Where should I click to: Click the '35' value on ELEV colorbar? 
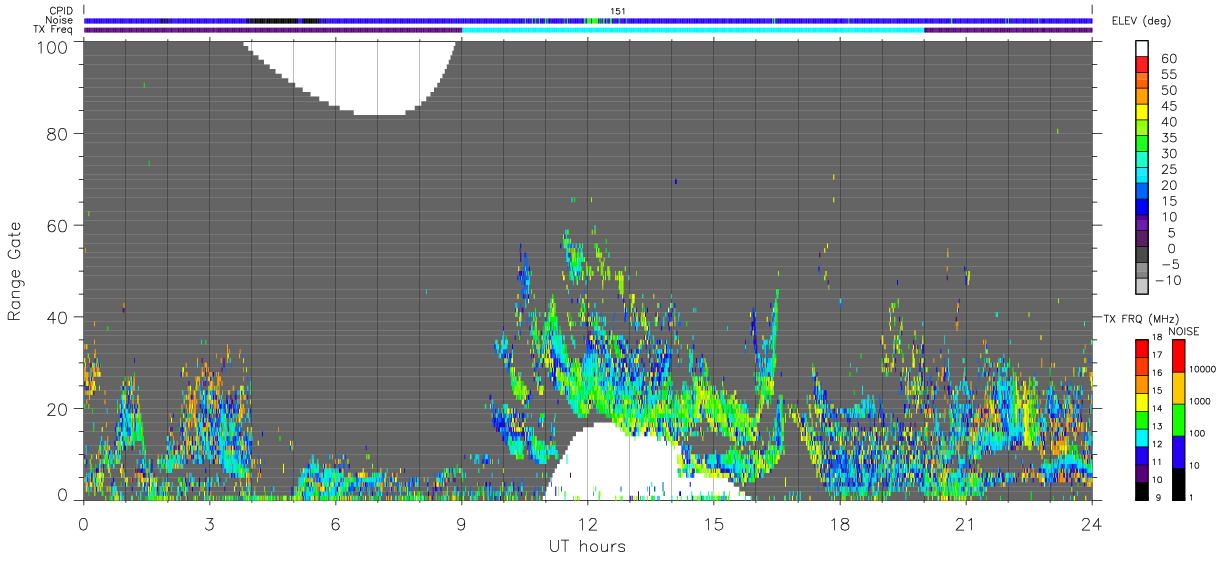(1167, 138)
